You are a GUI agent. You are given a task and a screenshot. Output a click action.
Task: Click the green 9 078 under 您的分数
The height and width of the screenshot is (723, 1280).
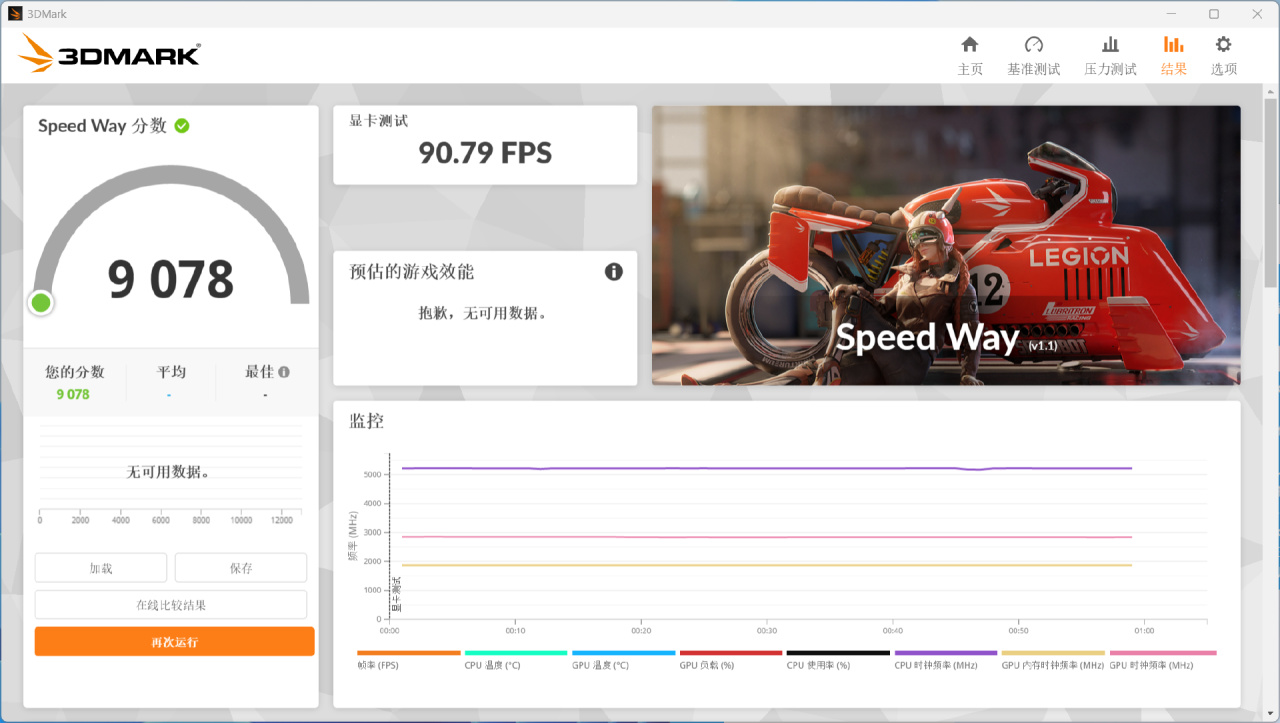pos(73,394)
